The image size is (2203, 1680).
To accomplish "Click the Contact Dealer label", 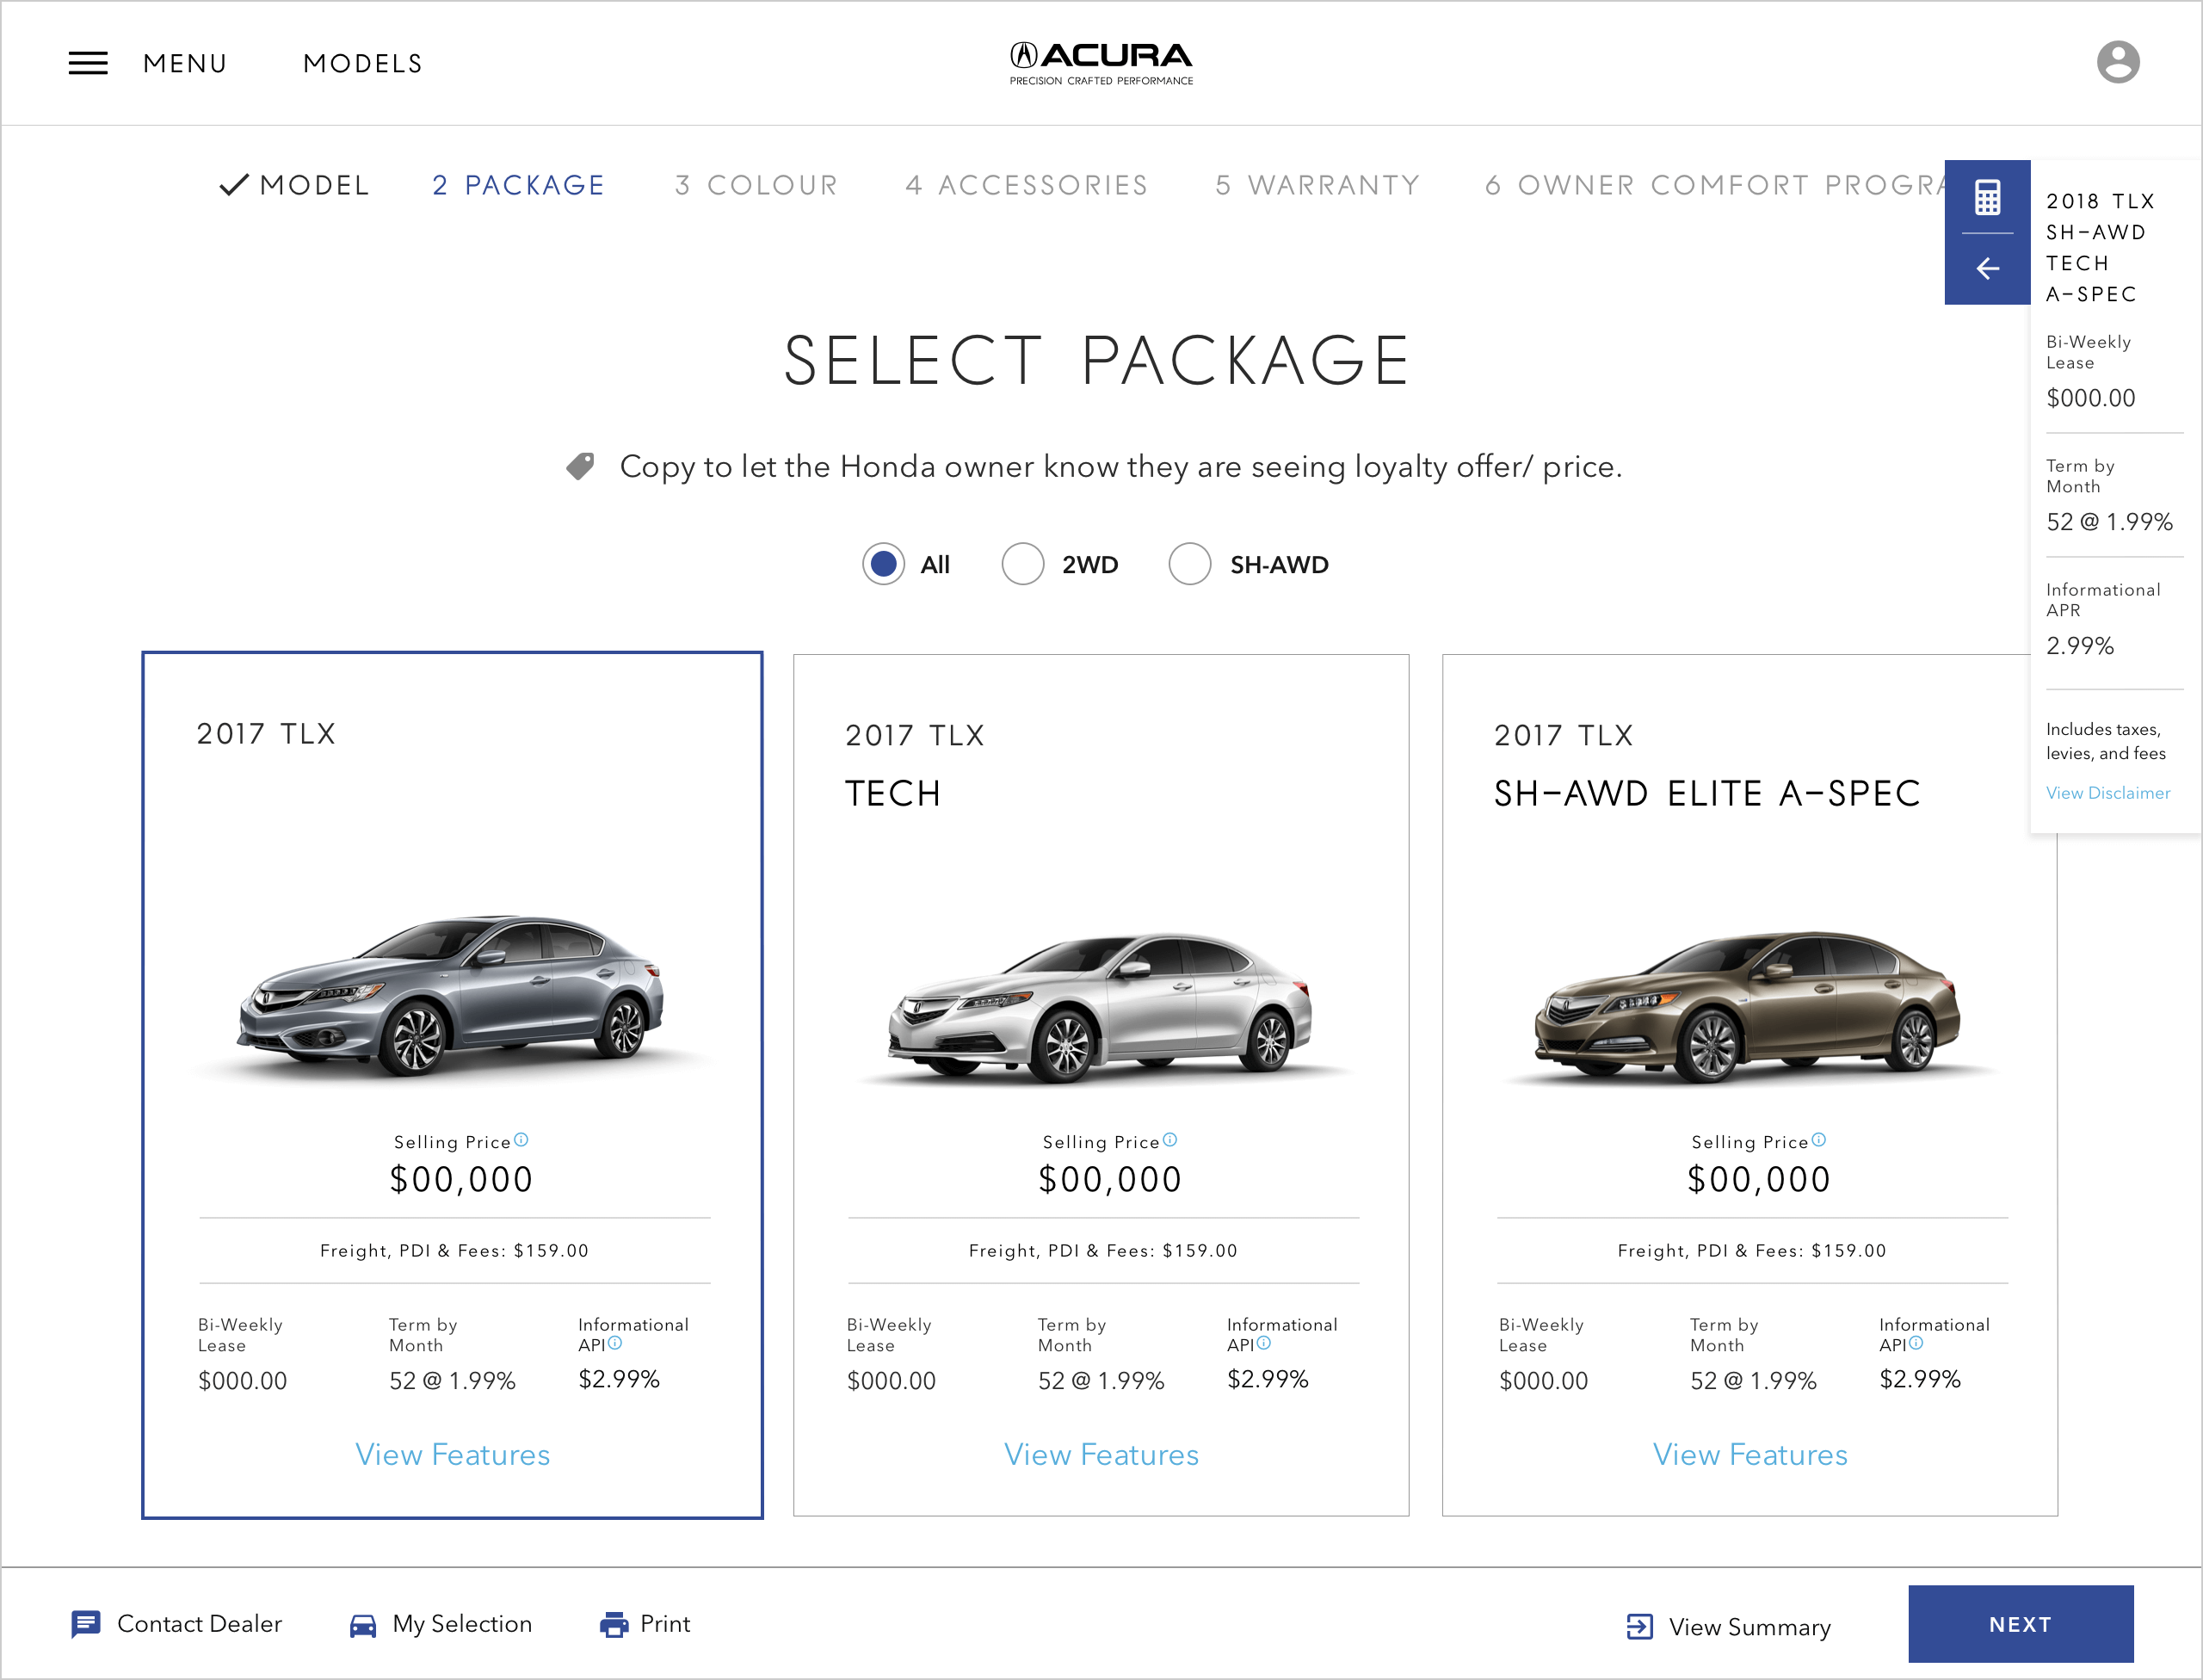I will tap(199, 1624).
